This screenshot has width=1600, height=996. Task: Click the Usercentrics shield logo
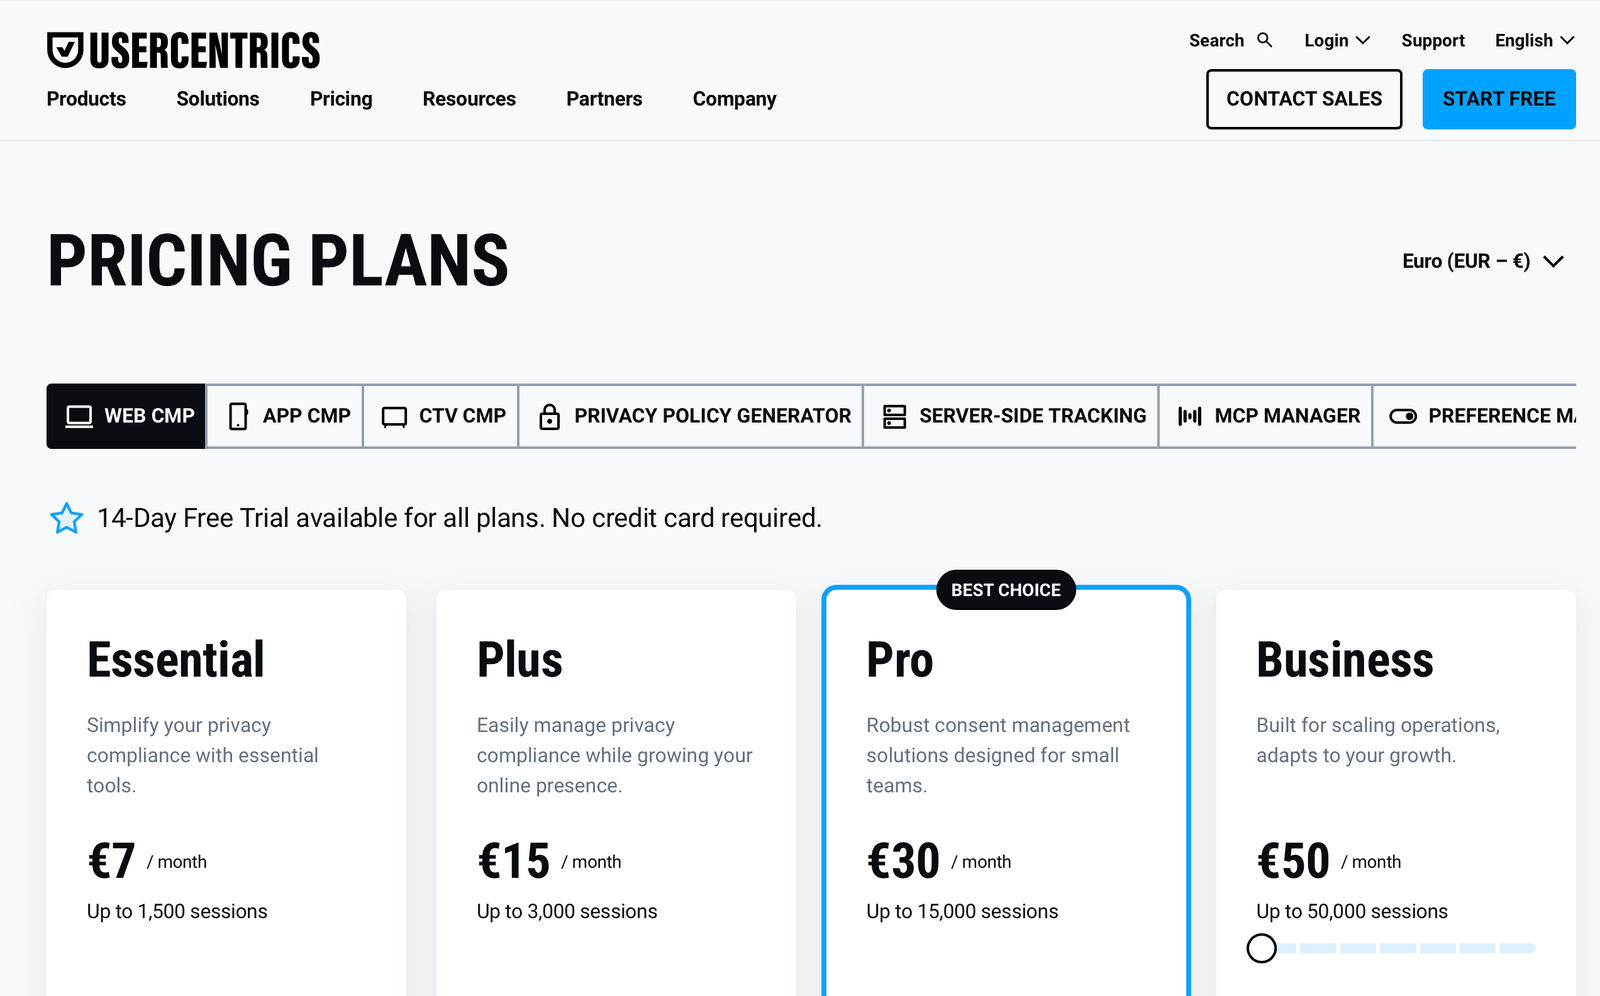tap(65, 50)
